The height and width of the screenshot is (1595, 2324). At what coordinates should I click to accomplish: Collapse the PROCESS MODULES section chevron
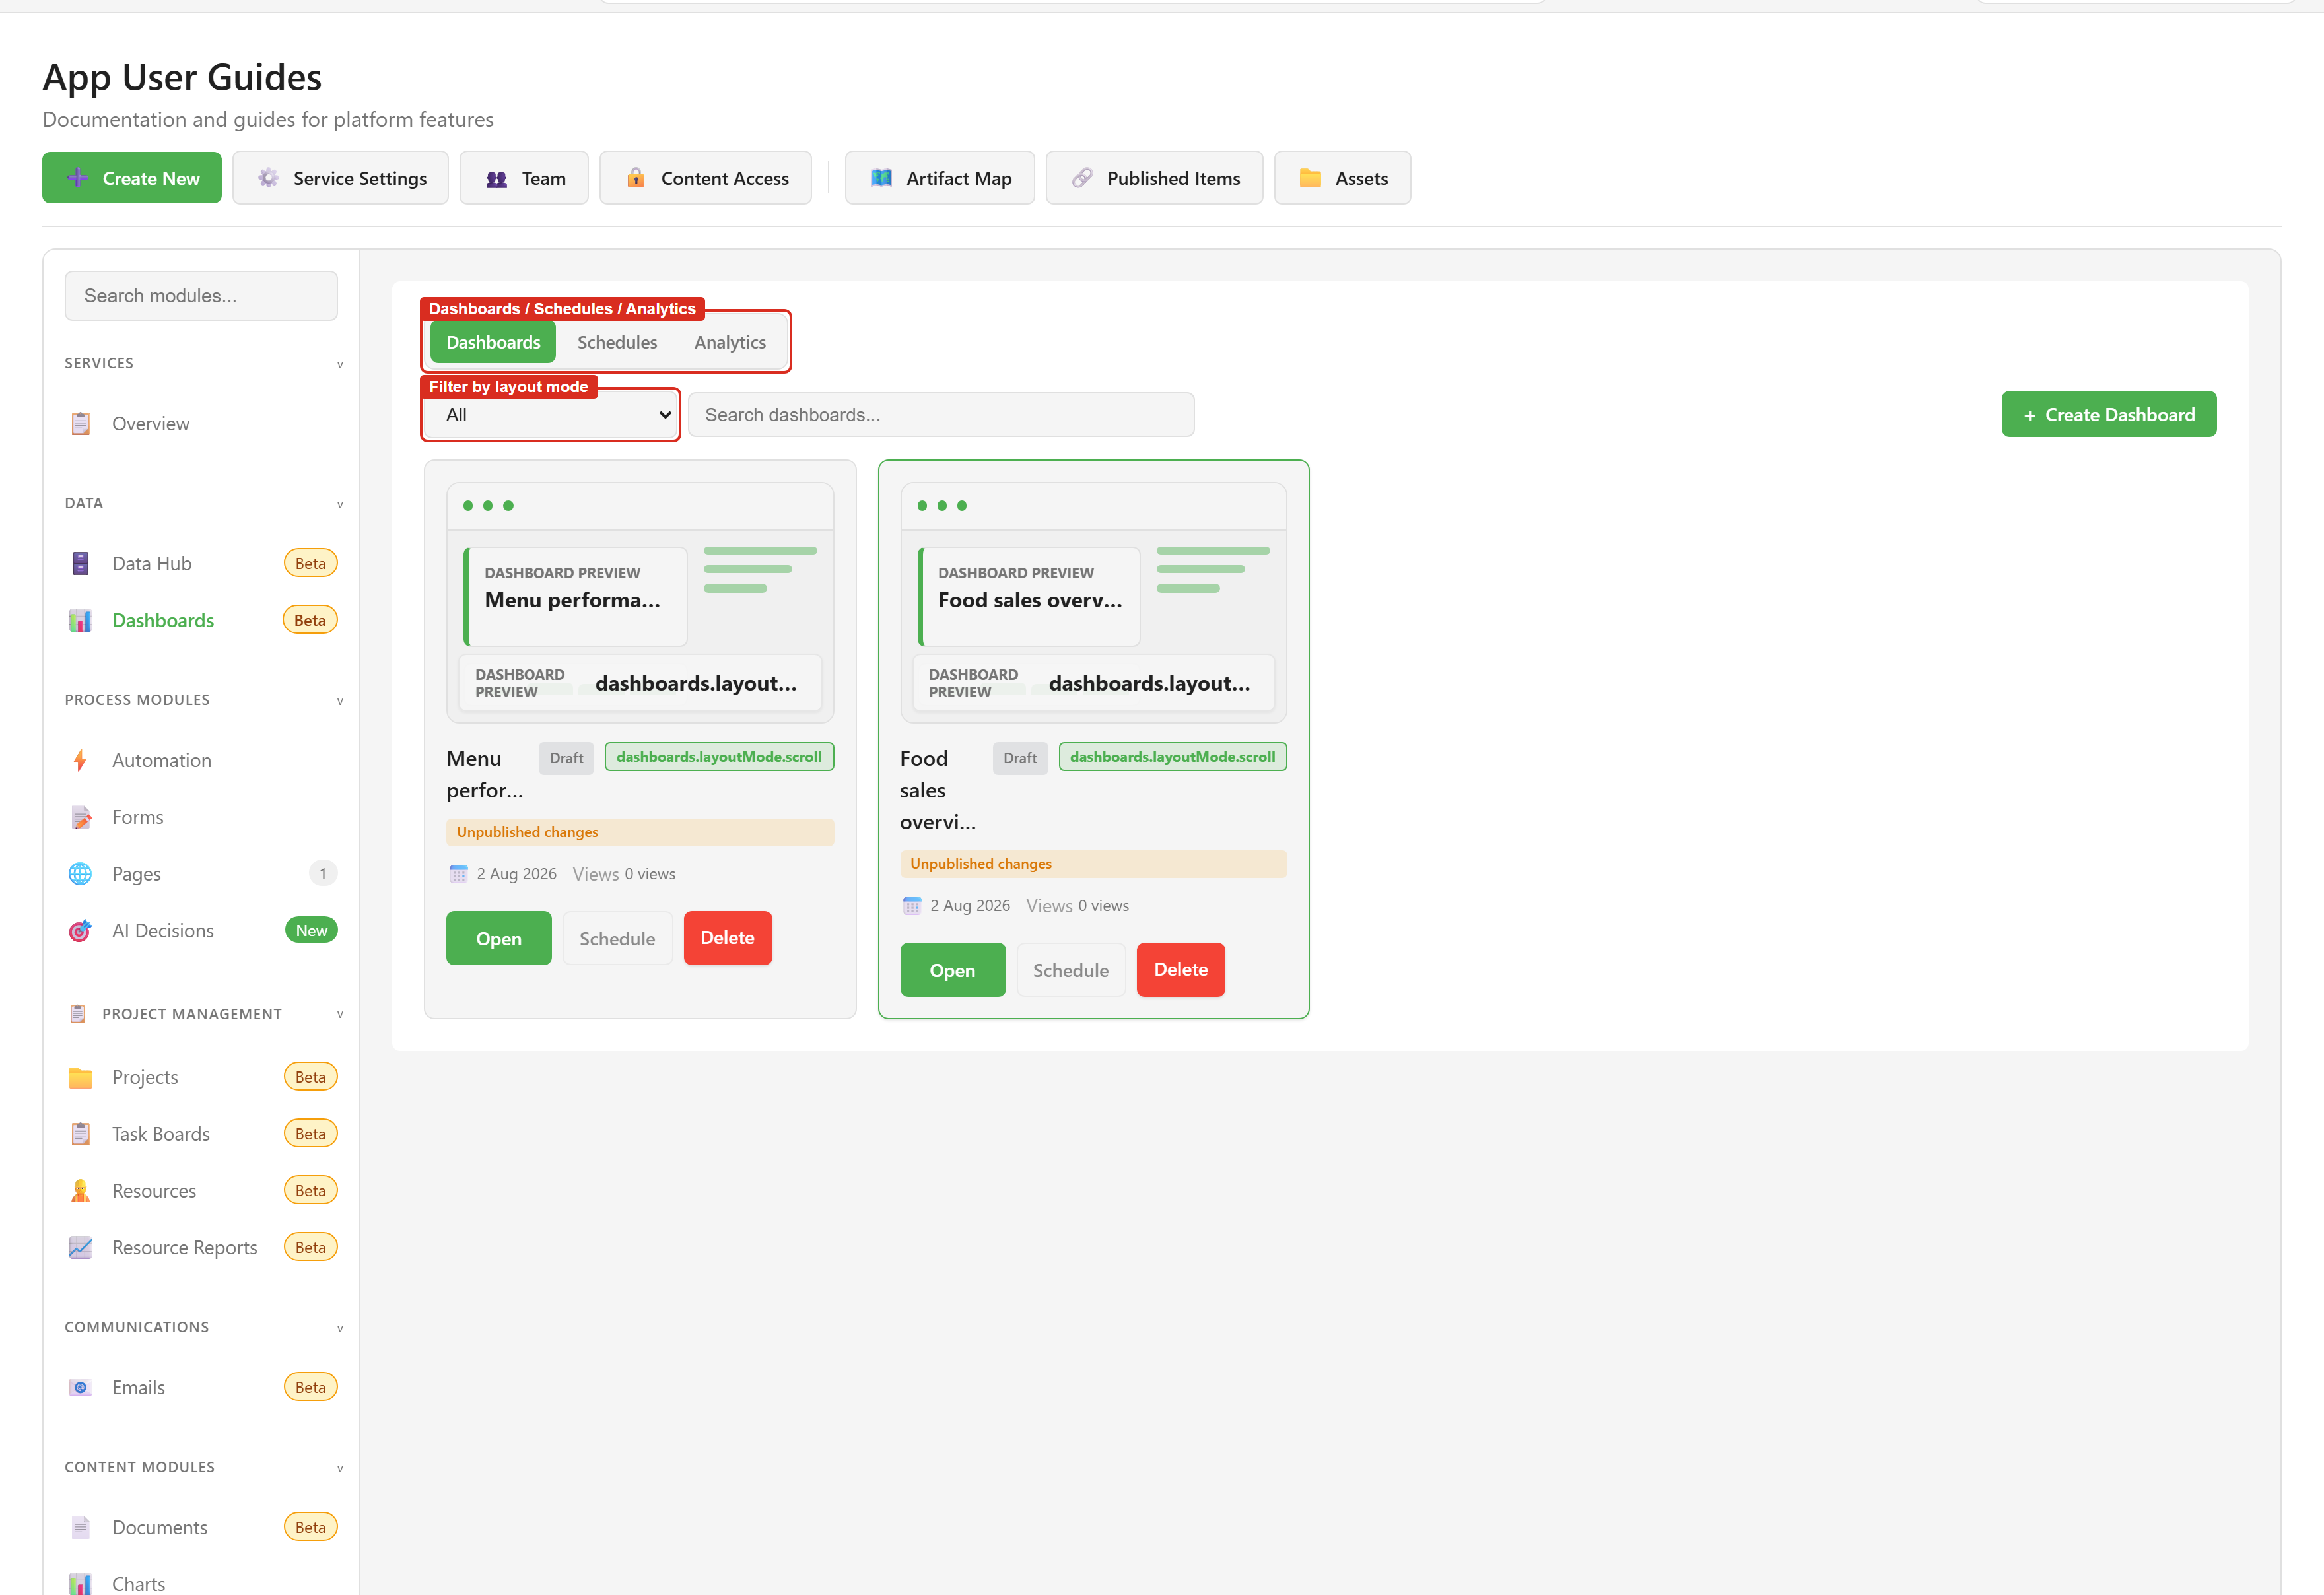point(340,701)
